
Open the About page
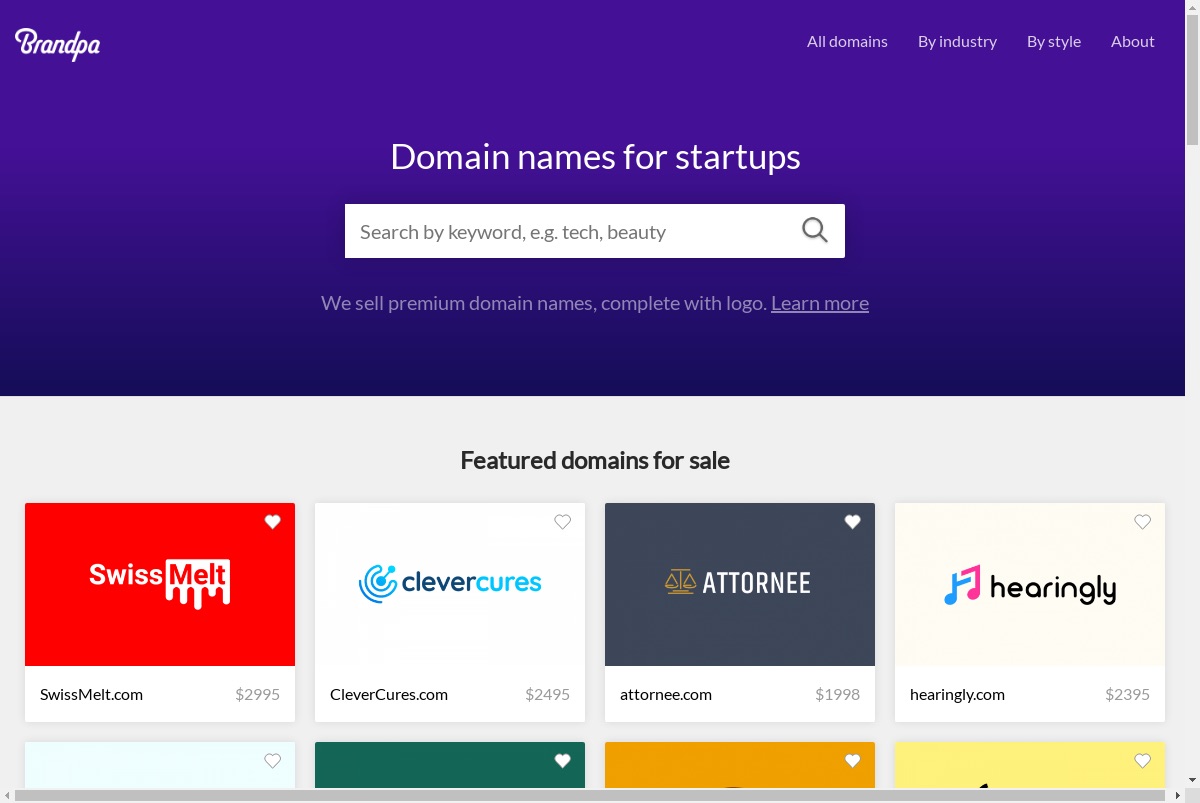point(1132,42)
